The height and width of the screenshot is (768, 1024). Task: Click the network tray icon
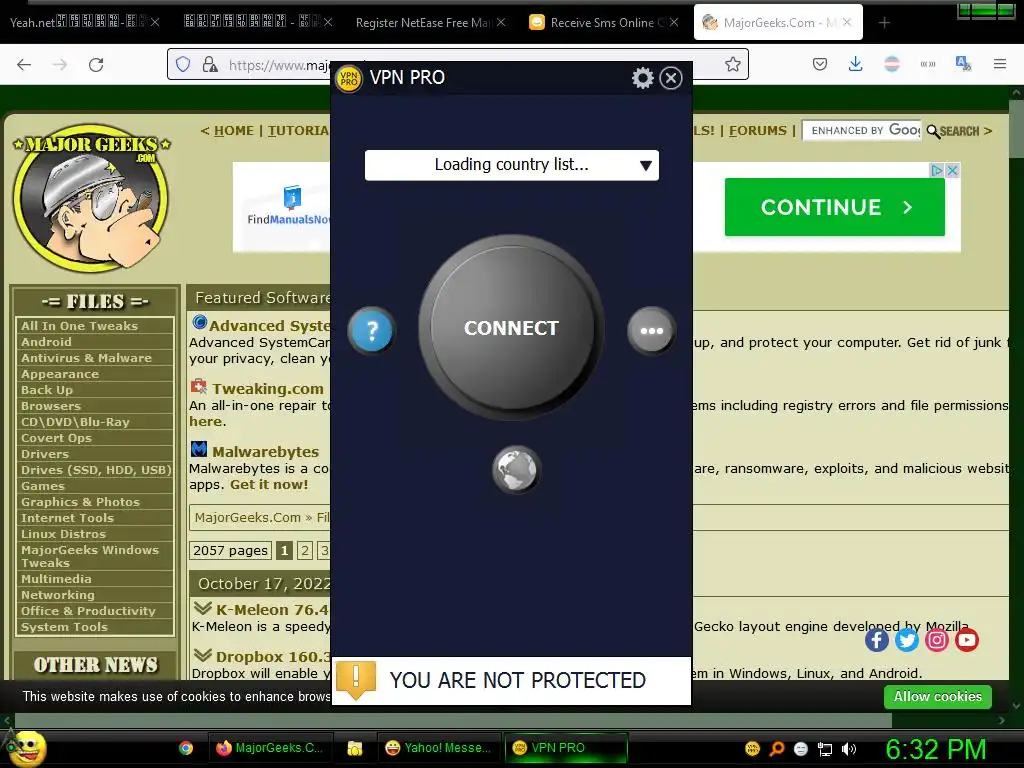click(825, 749)
